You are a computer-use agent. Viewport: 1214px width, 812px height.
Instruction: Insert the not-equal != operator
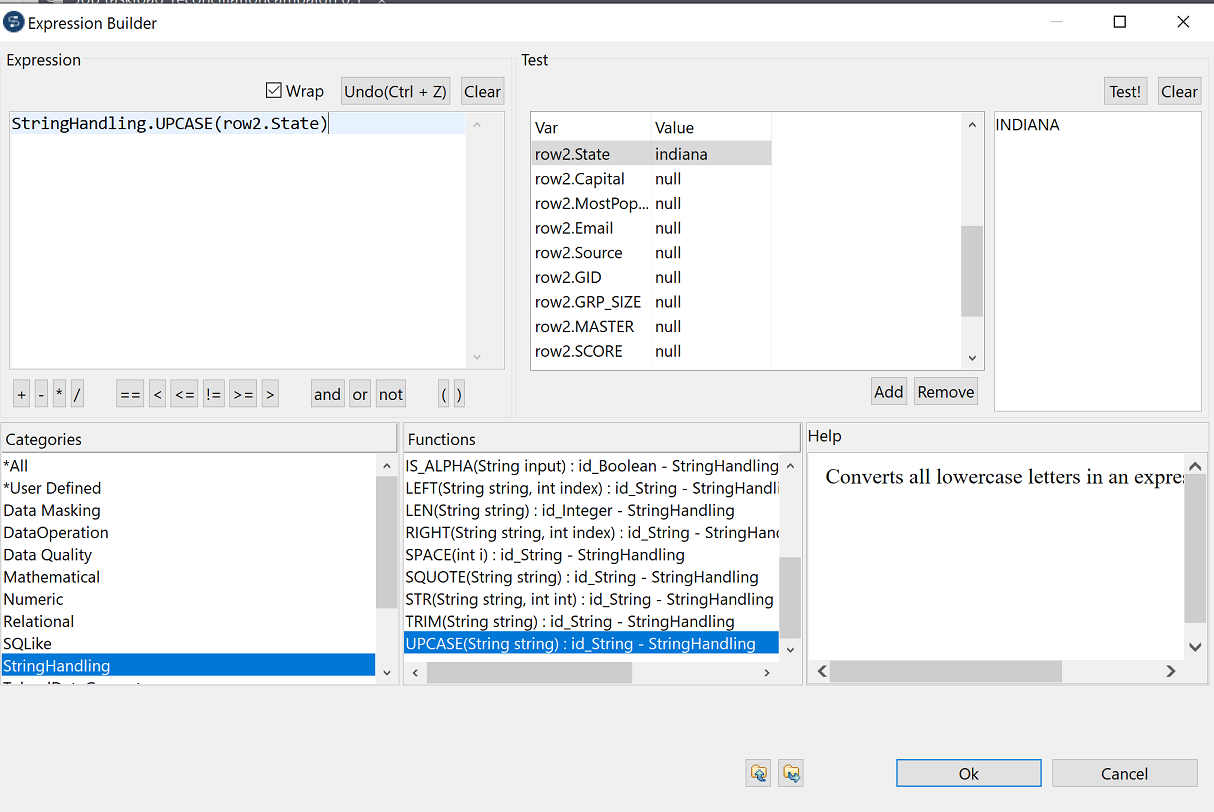tap(213, 393)
